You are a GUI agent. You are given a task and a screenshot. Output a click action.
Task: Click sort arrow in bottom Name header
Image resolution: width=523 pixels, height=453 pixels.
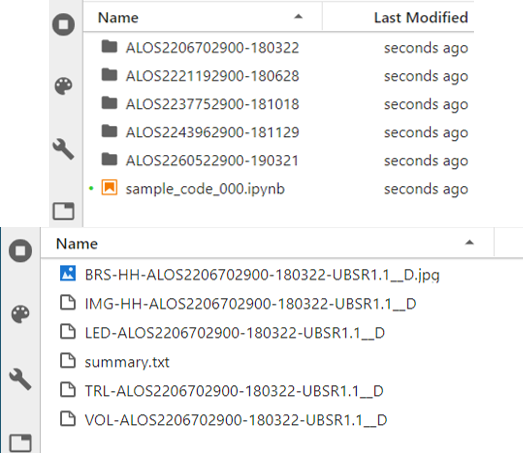pos(469,243)
